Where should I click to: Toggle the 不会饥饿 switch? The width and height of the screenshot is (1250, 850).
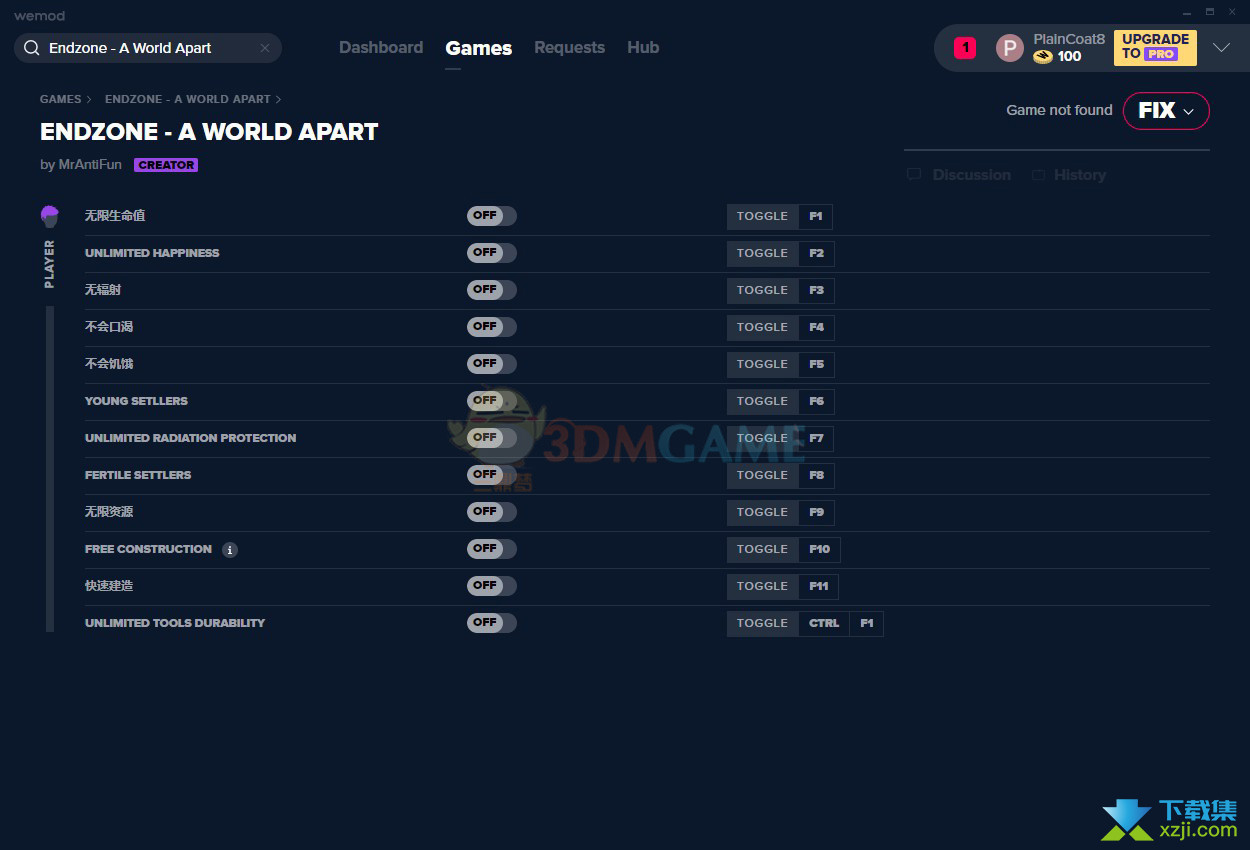(492, 364)
